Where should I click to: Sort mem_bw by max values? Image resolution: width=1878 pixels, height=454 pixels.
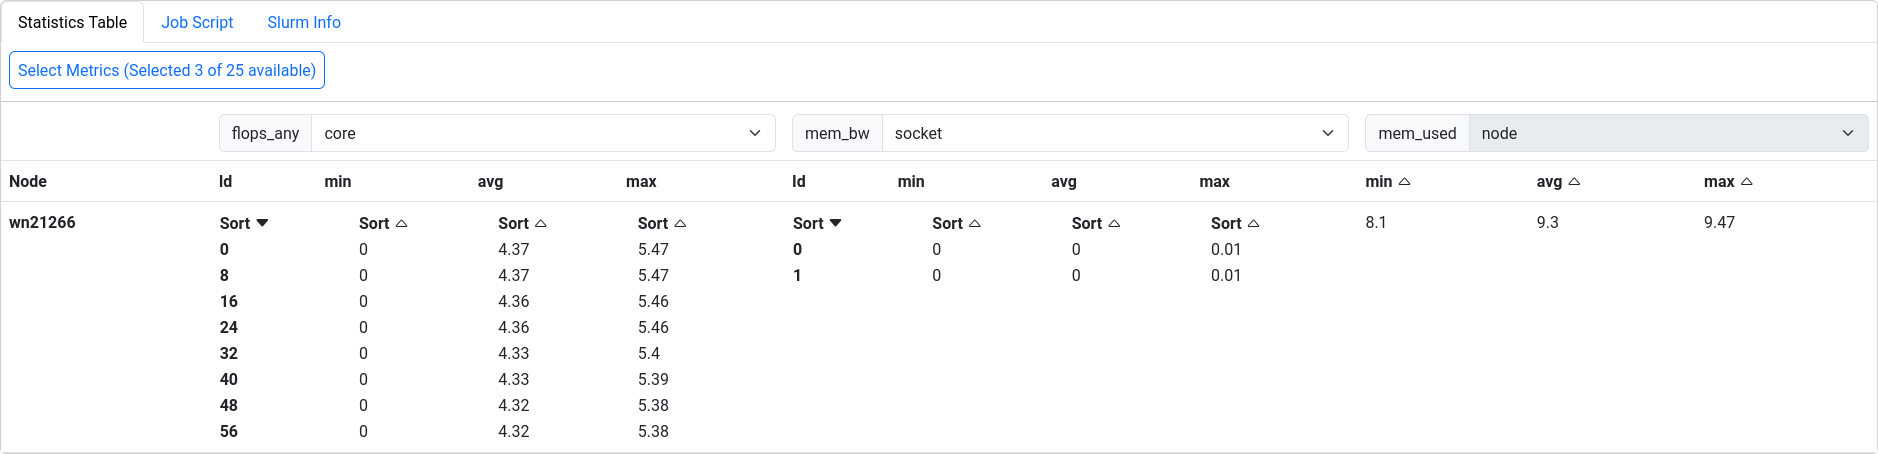[x=1234, y=223]
